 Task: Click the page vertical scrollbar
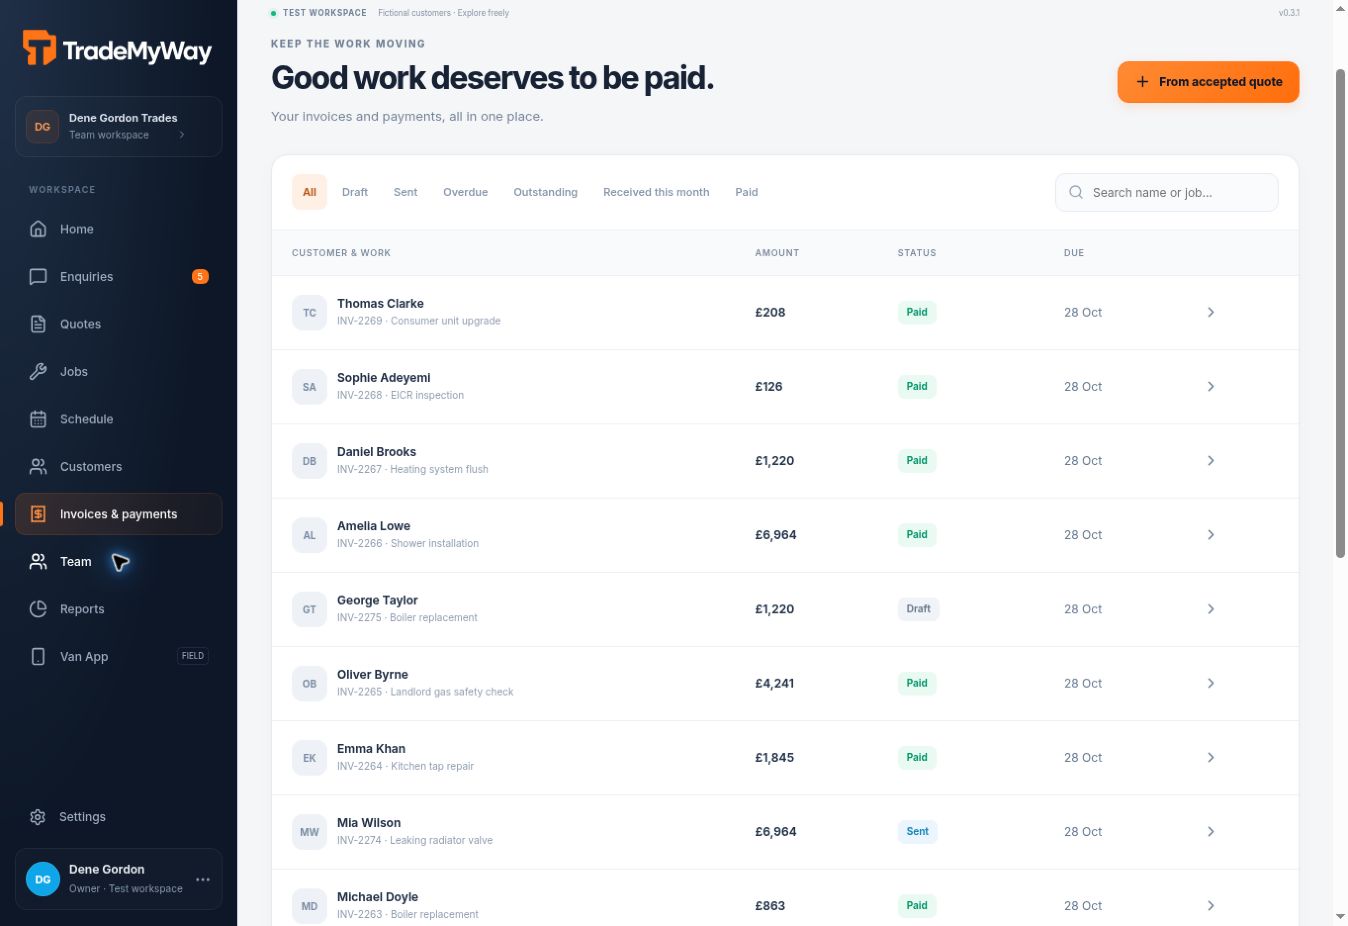coord(1340,313)
